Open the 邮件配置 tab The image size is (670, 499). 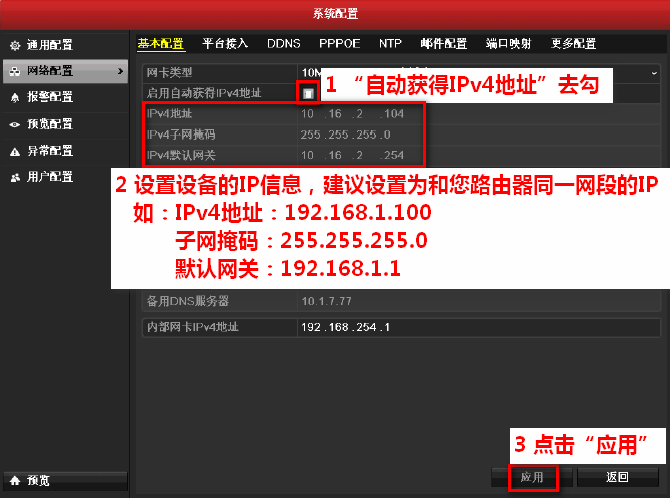click(x=444, y=44)
